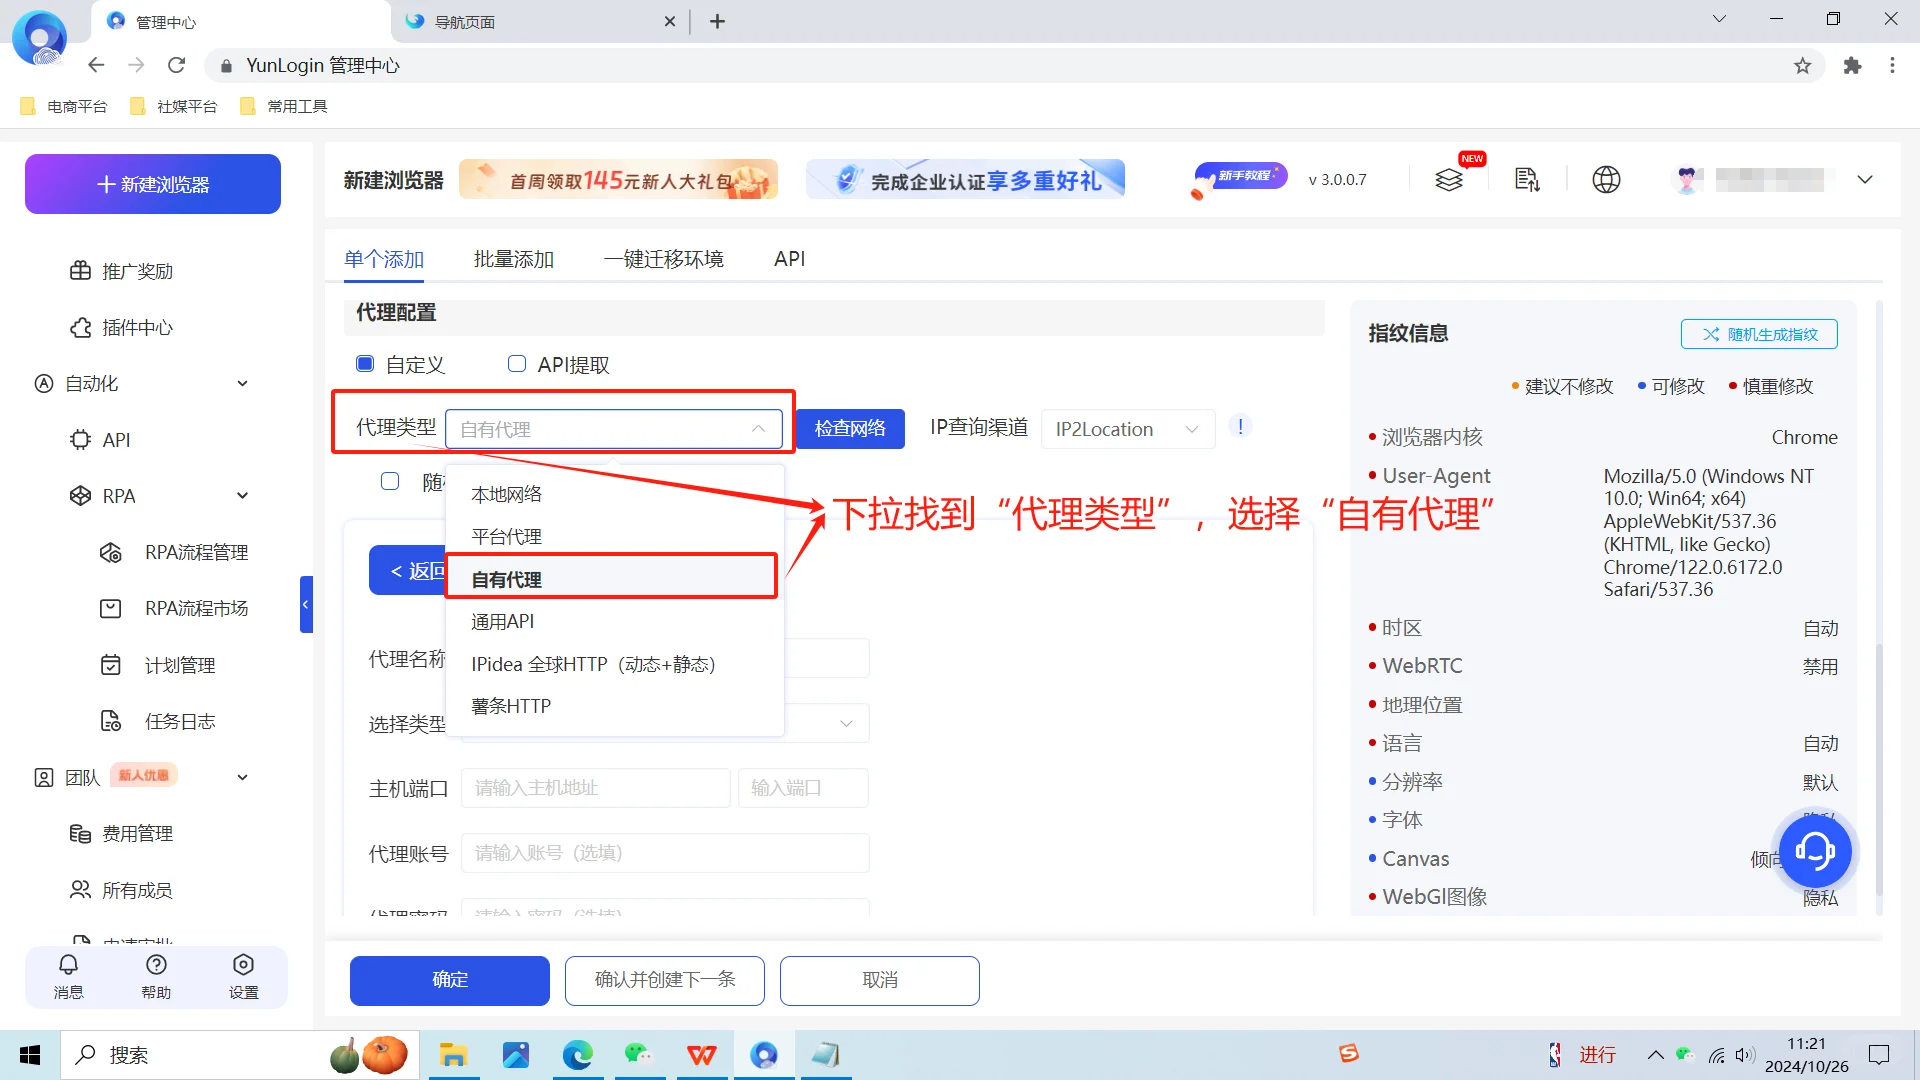This screenshot has height=1080, width=1920.
Task: Click the 主机端口 host address input field
Action: (x=595, y=787)
